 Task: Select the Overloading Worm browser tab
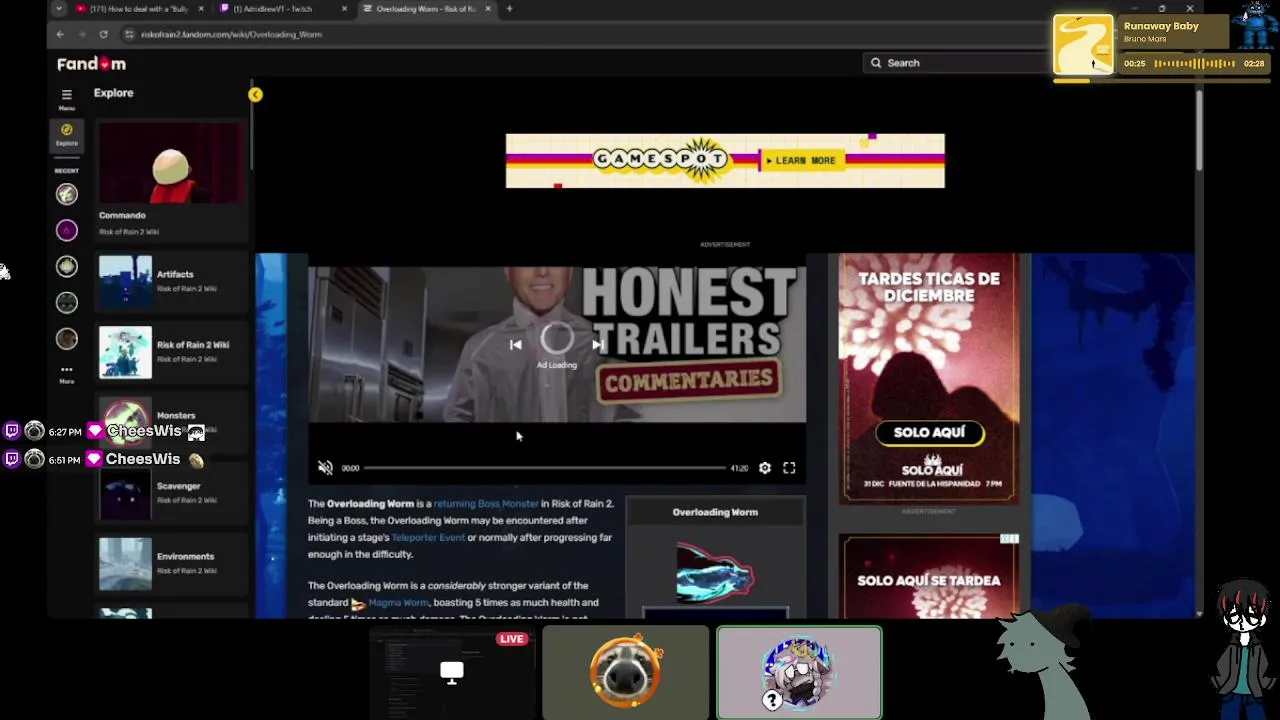[x=425, y=9]
